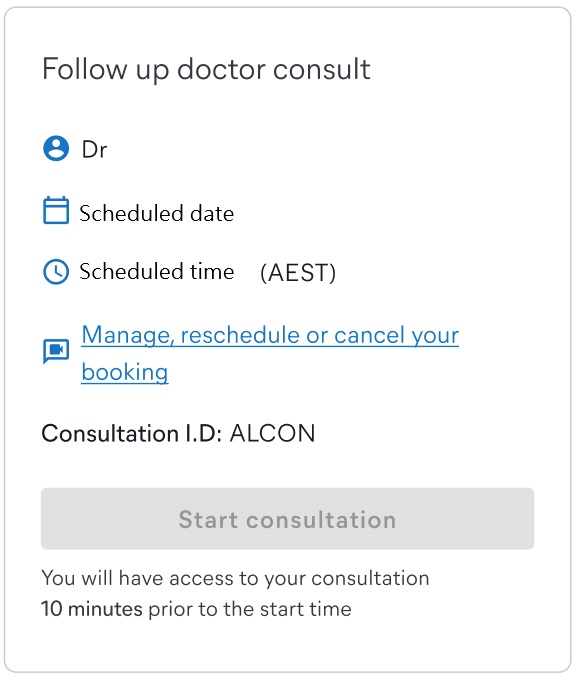Image resolution: width=577 pixels, height=678 pixels.
Task: Click the Dr name label
Action: (94, 150)
